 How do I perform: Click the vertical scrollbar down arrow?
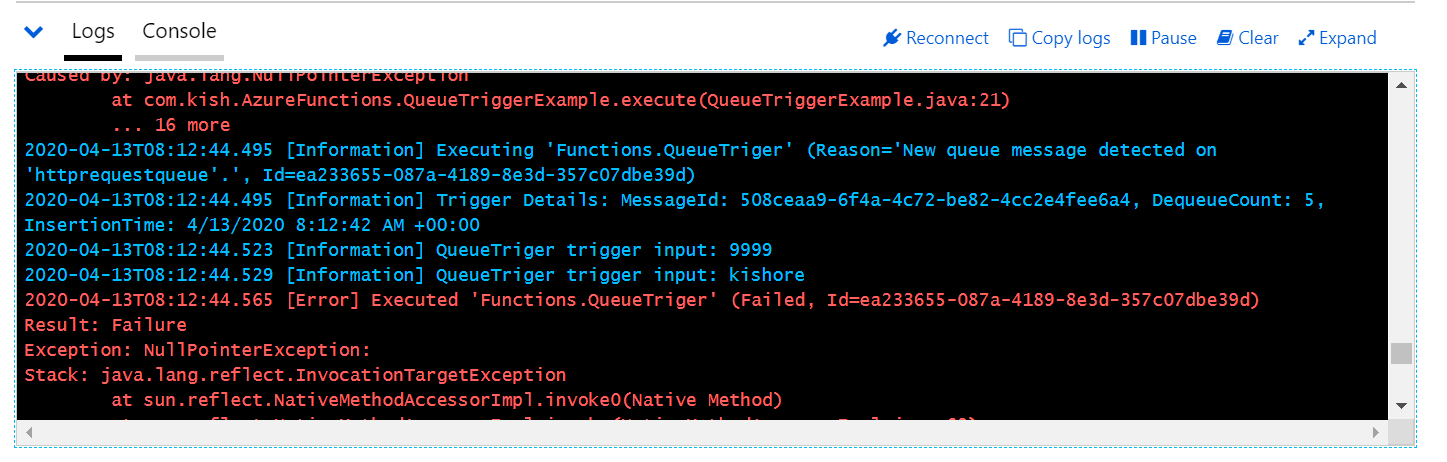(x=1401, y=405)
